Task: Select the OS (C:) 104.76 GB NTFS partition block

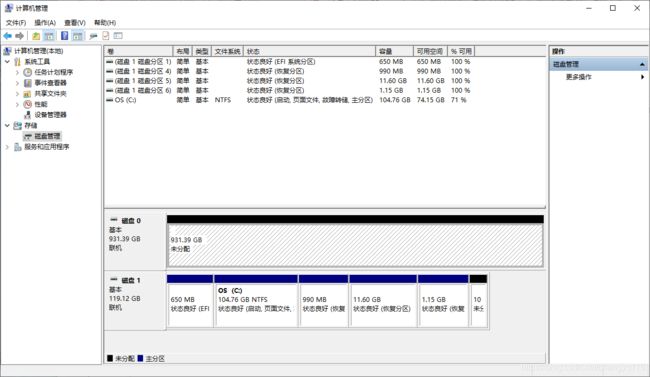Action: (x=256, y=305)
